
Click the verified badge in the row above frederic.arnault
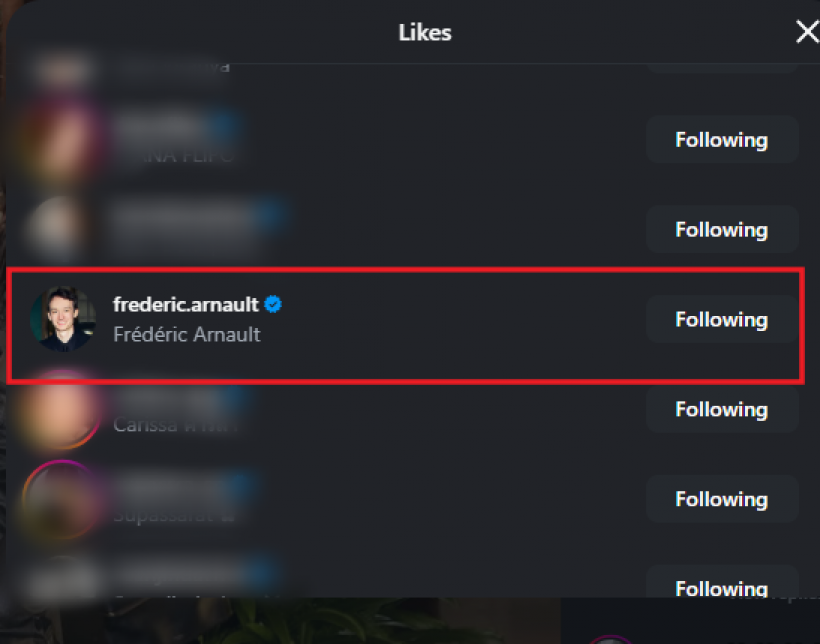coord(274,214)
